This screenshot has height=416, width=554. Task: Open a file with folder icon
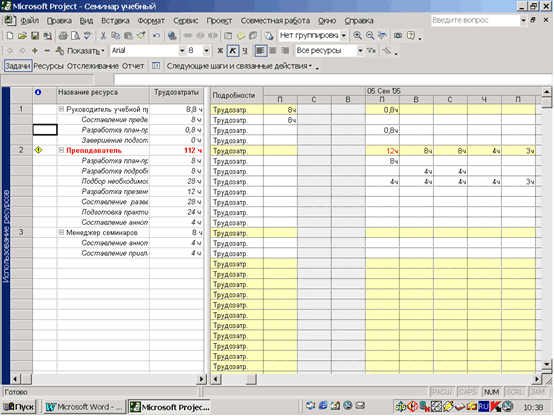22,36
